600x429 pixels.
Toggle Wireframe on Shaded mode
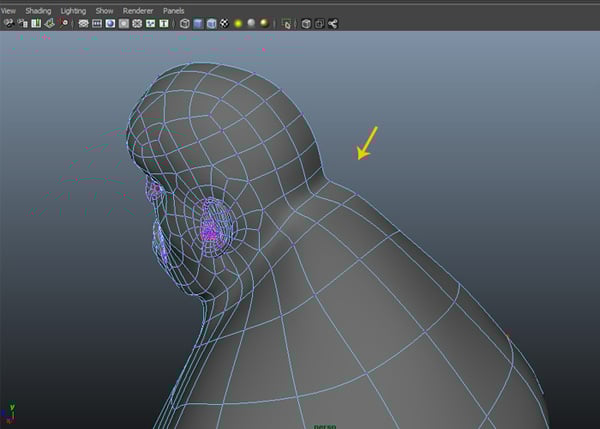point(211,23)
